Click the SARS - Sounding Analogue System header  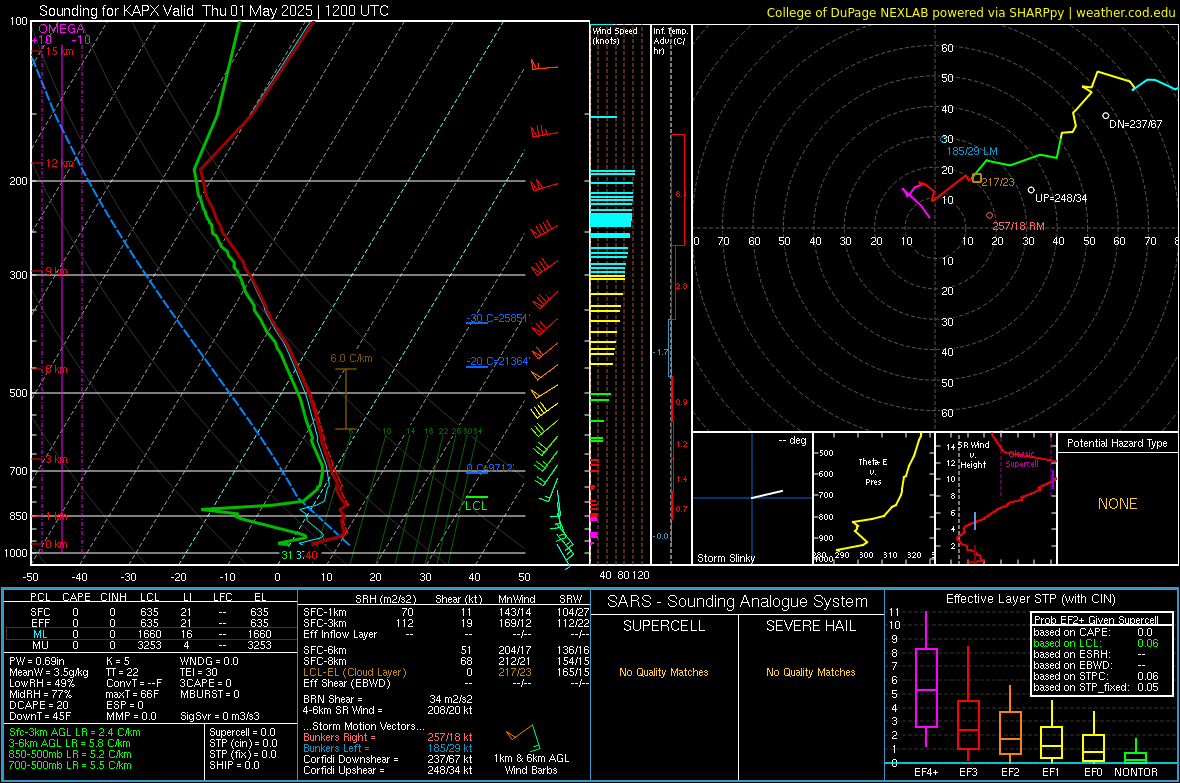pos(737,602)
